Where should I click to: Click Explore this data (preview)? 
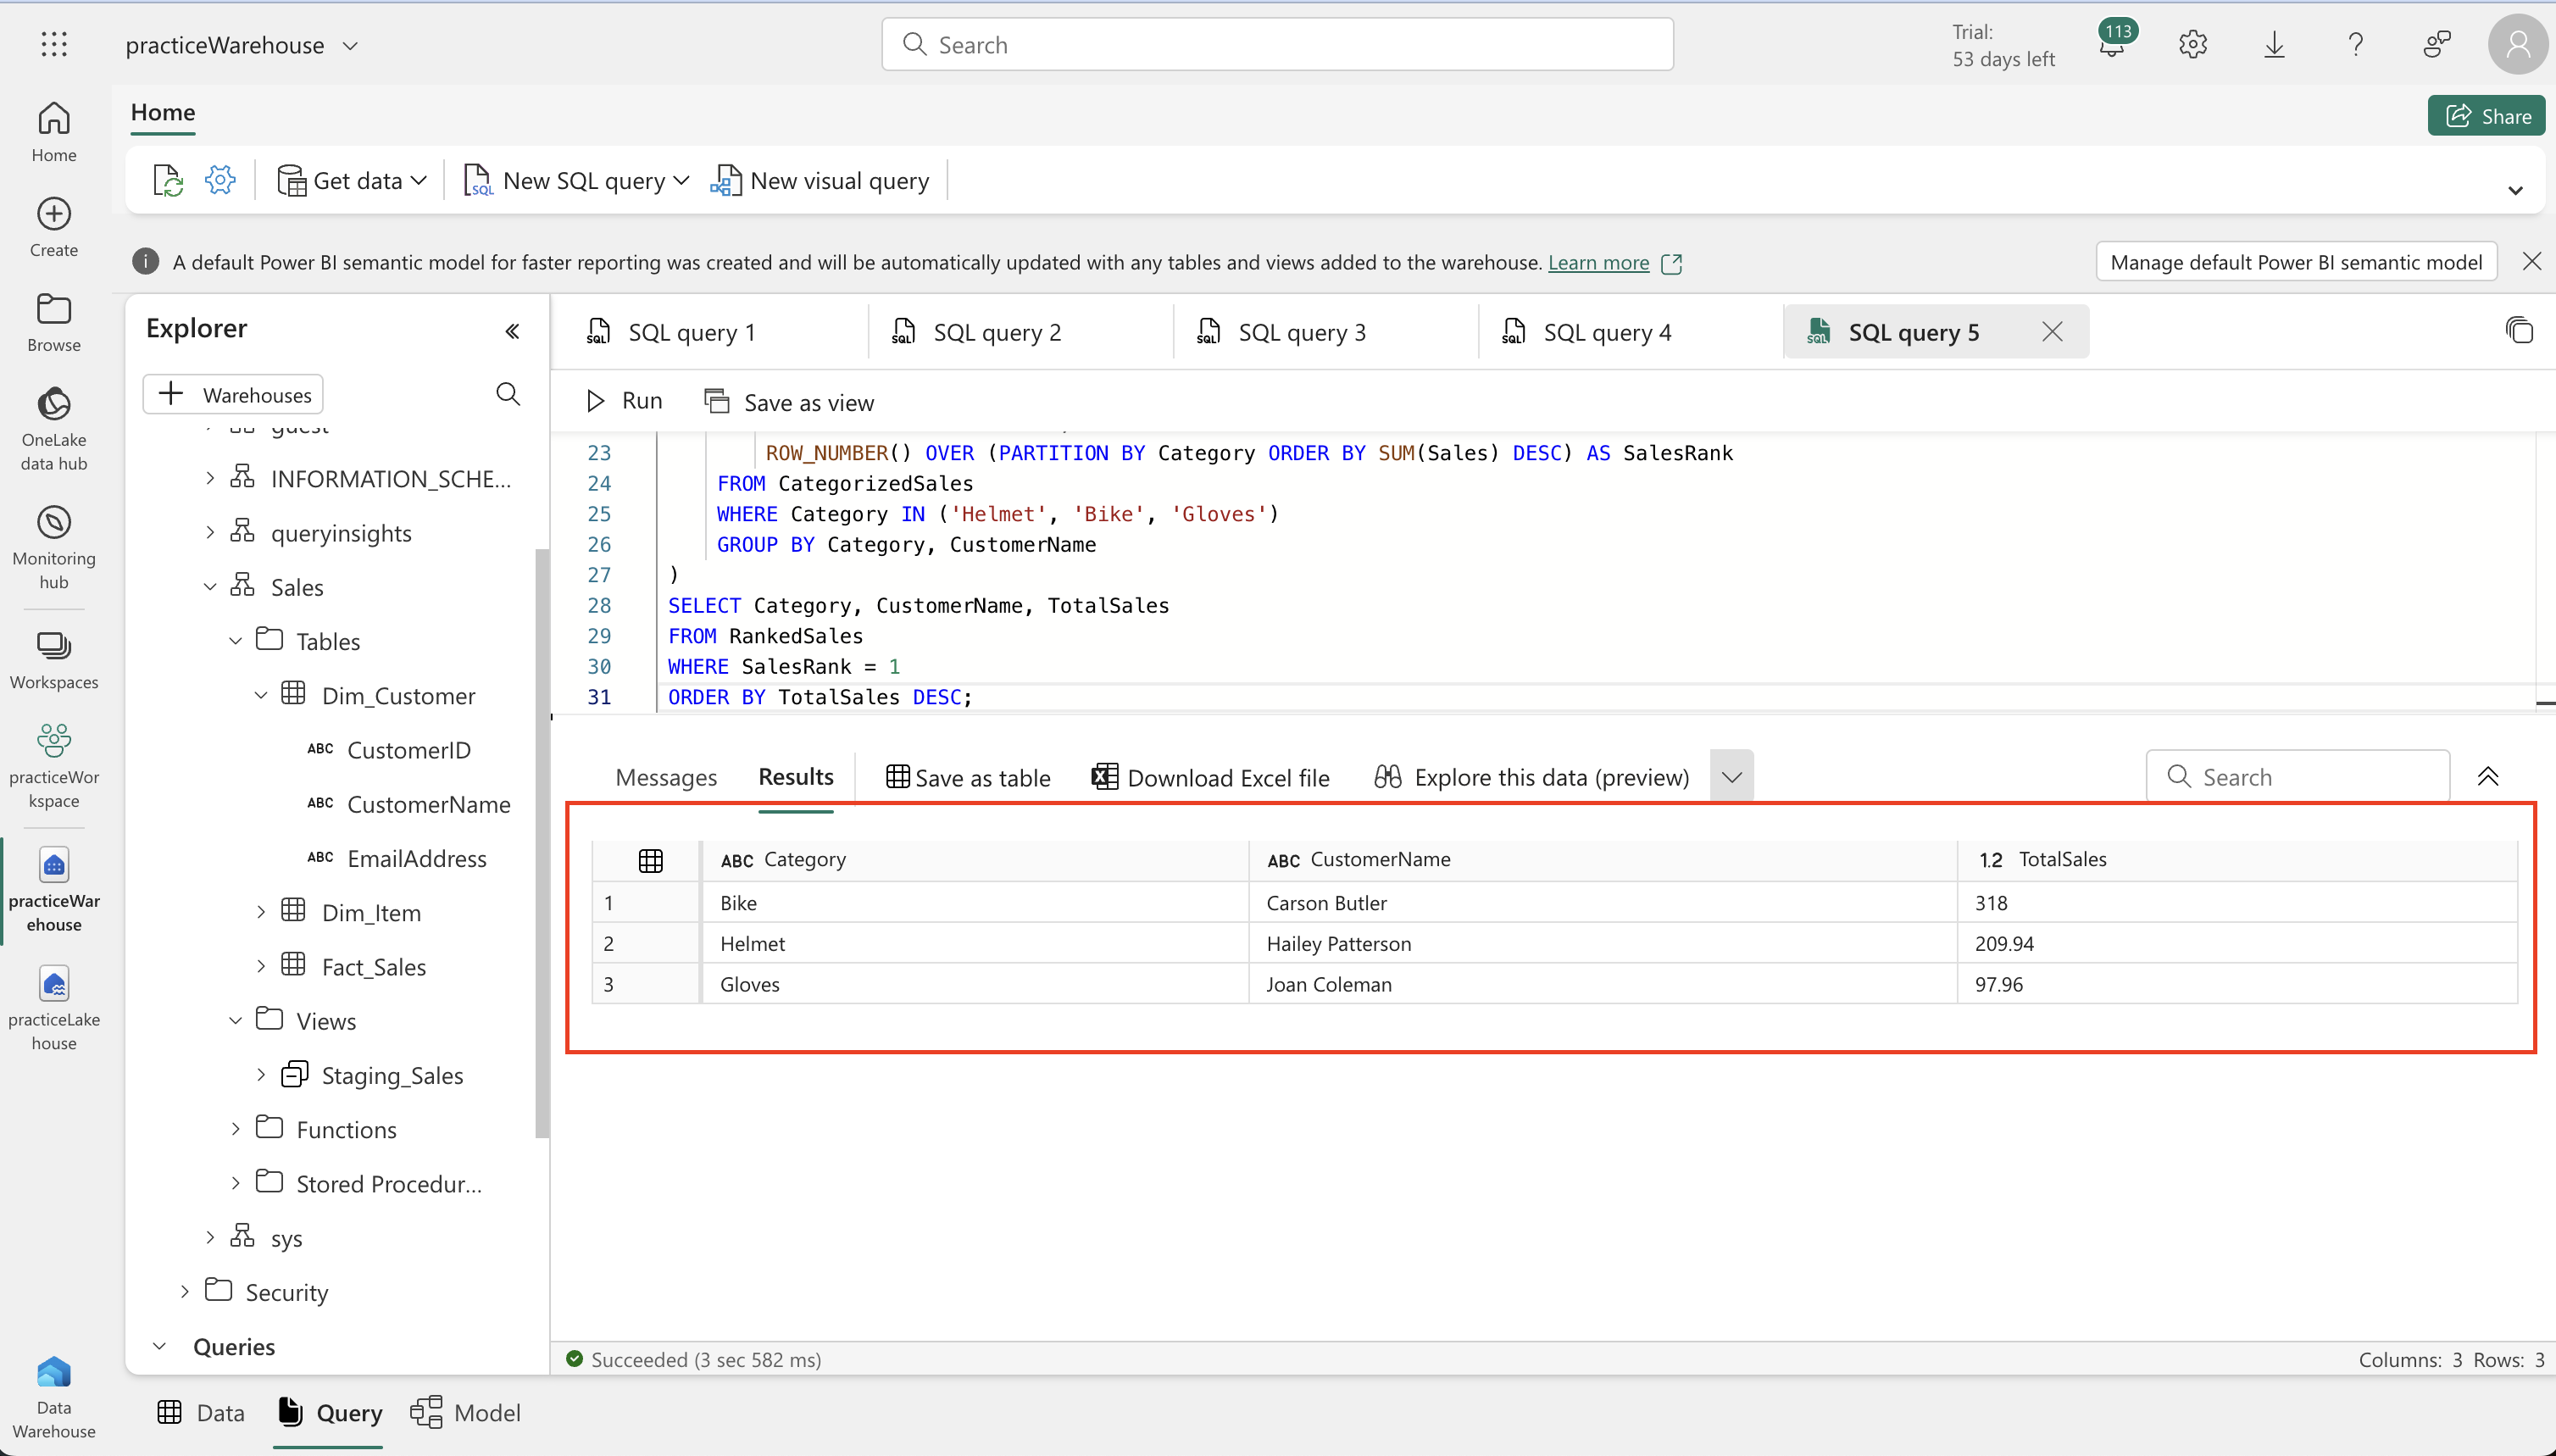(x=1531, y=777)
